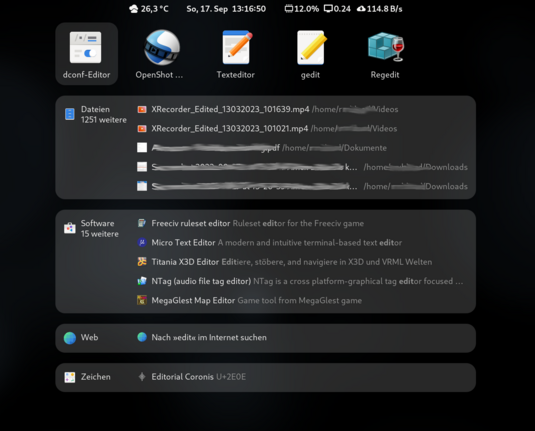Select Micro Text Editor software result

[302, 243]
